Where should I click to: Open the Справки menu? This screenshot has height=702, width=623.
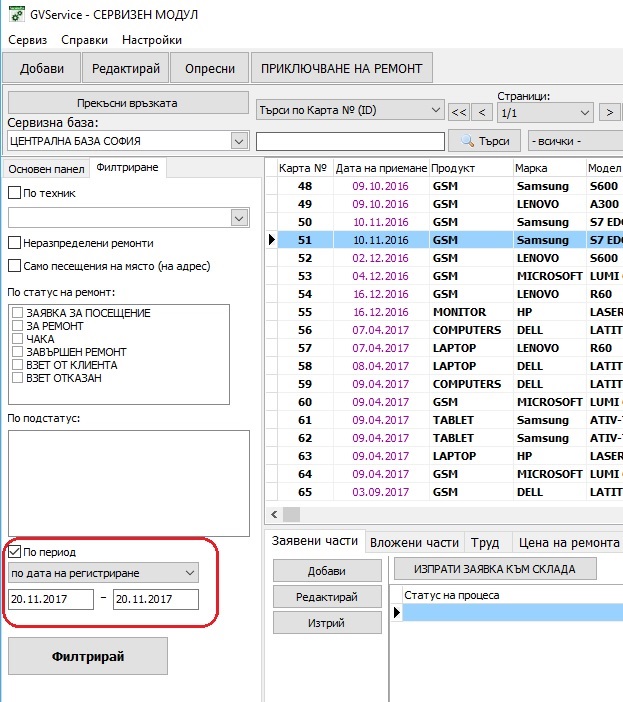click(84, 40)
